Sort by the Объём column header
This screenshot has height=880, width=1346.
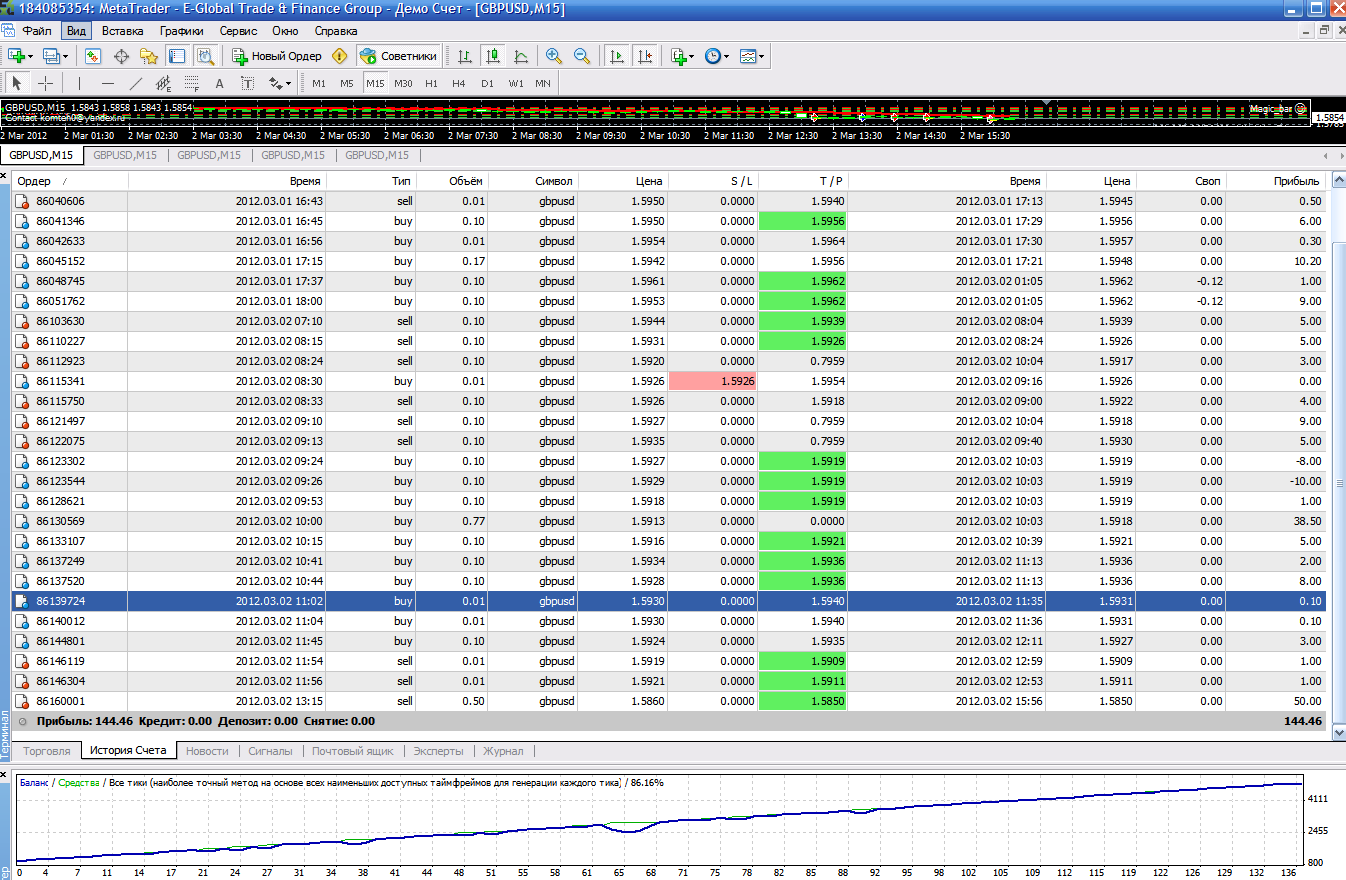(x=451, y=181)
